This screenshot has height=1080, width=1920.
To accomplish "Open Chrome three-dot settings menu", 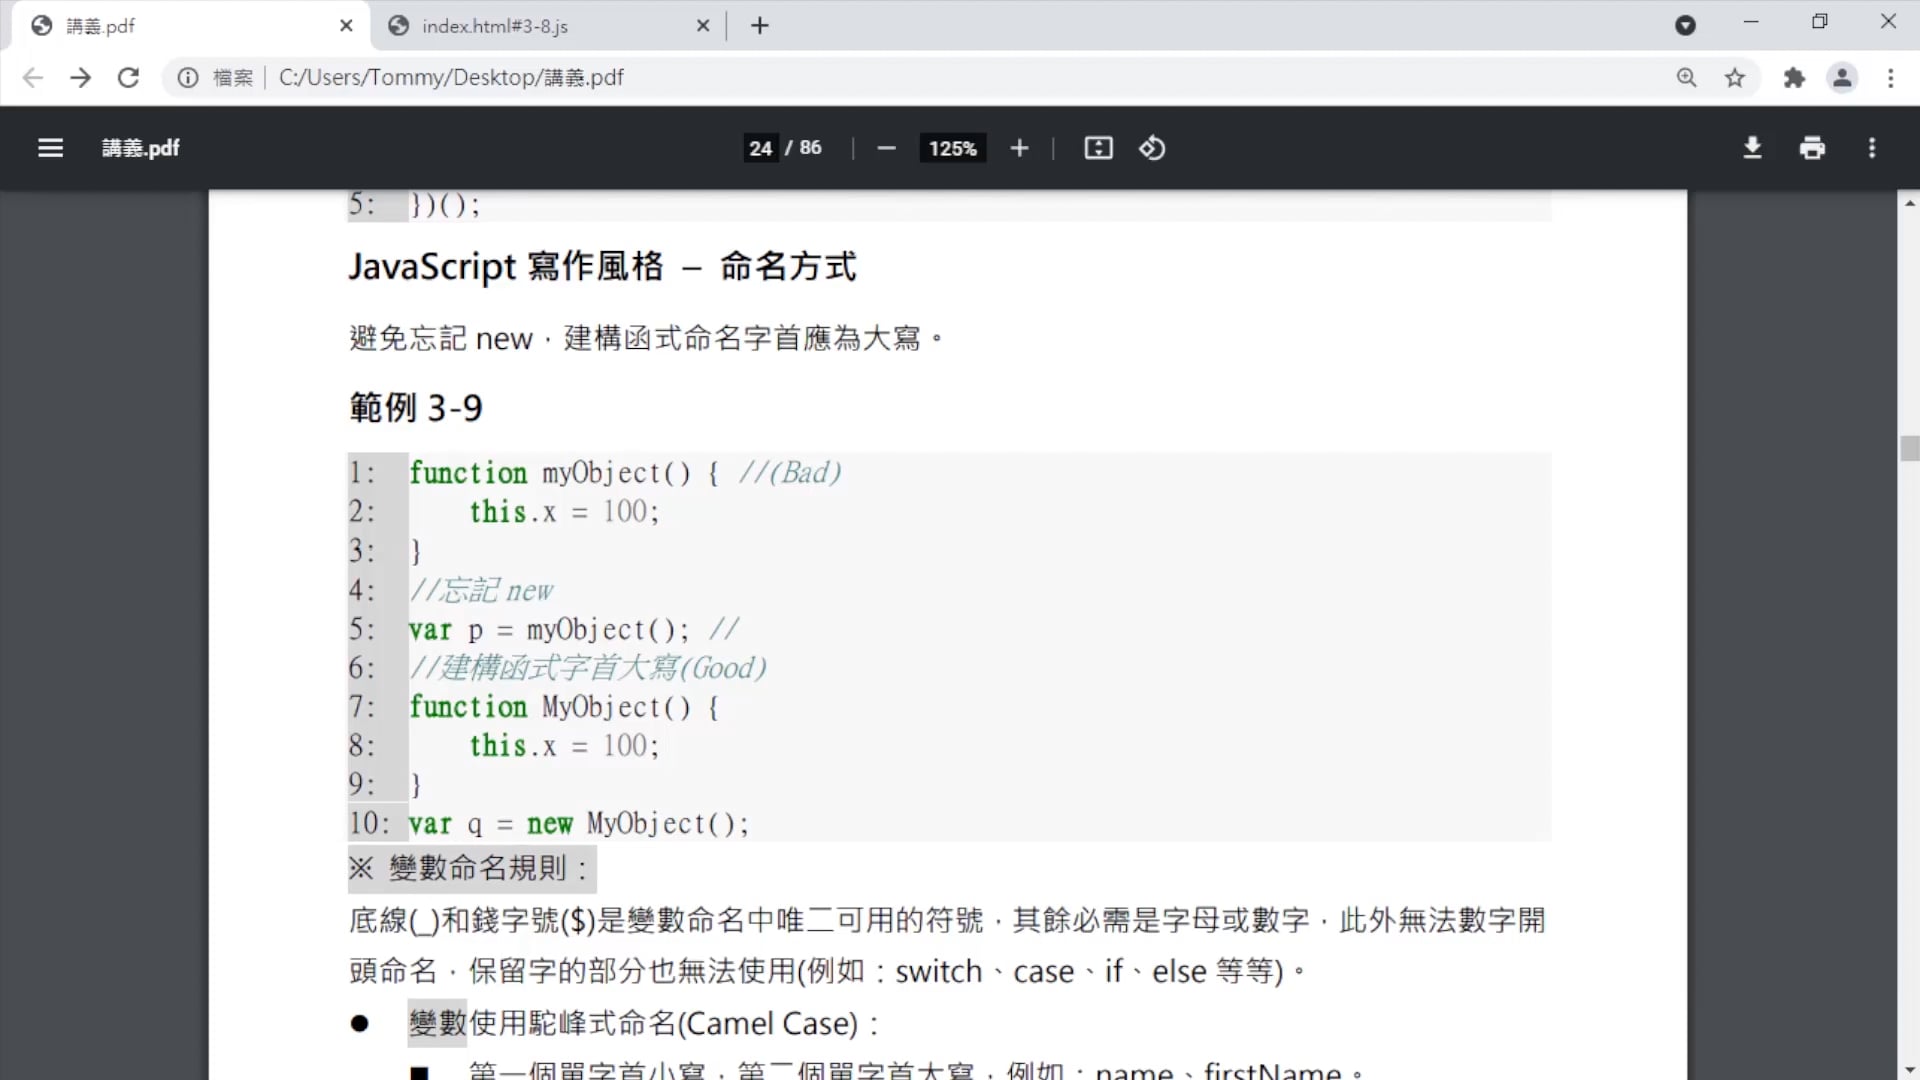I will coord(1890,78).
